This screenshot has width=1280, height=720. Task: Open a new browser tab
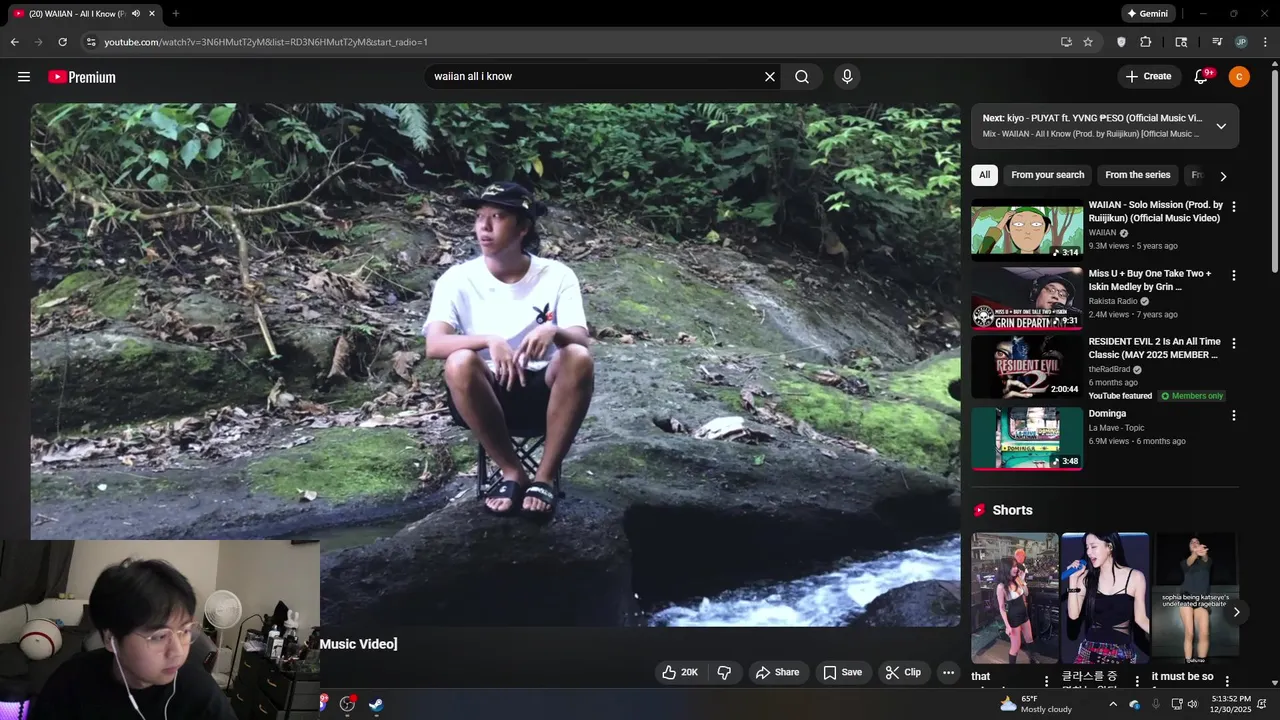coord(176,14)
